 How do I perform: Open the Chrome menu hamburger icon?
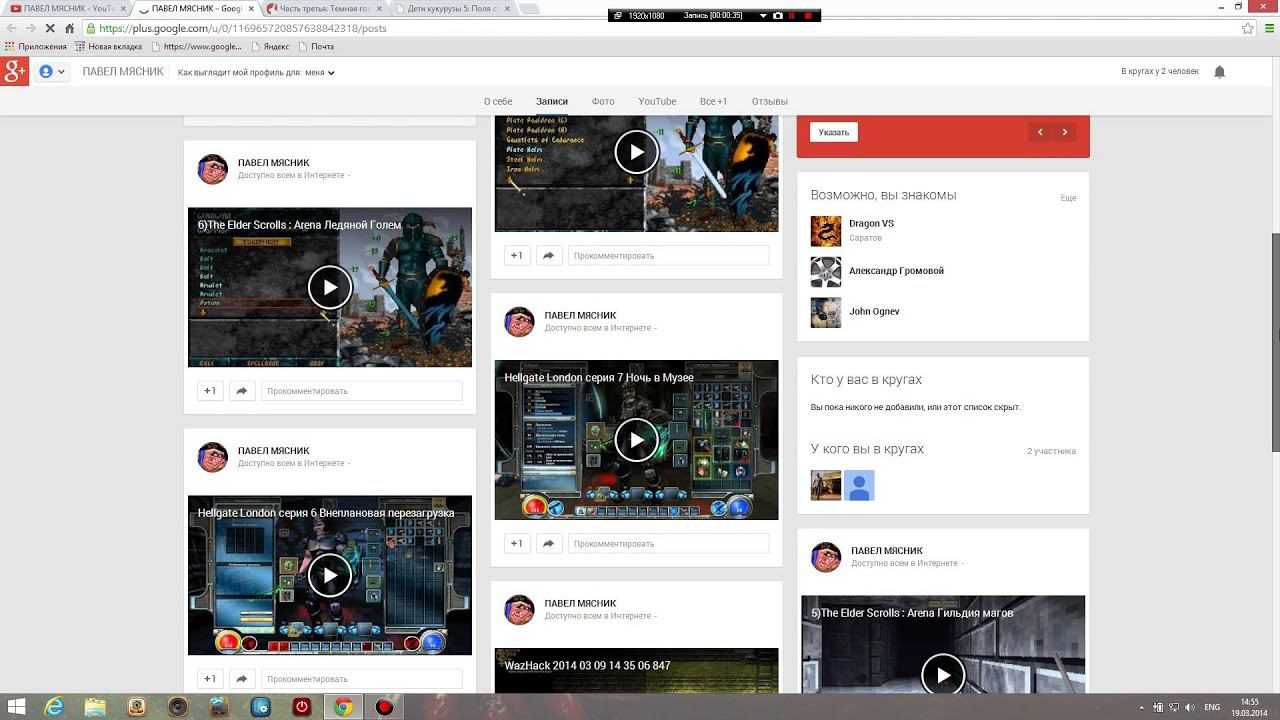(x=1267, y=28)
